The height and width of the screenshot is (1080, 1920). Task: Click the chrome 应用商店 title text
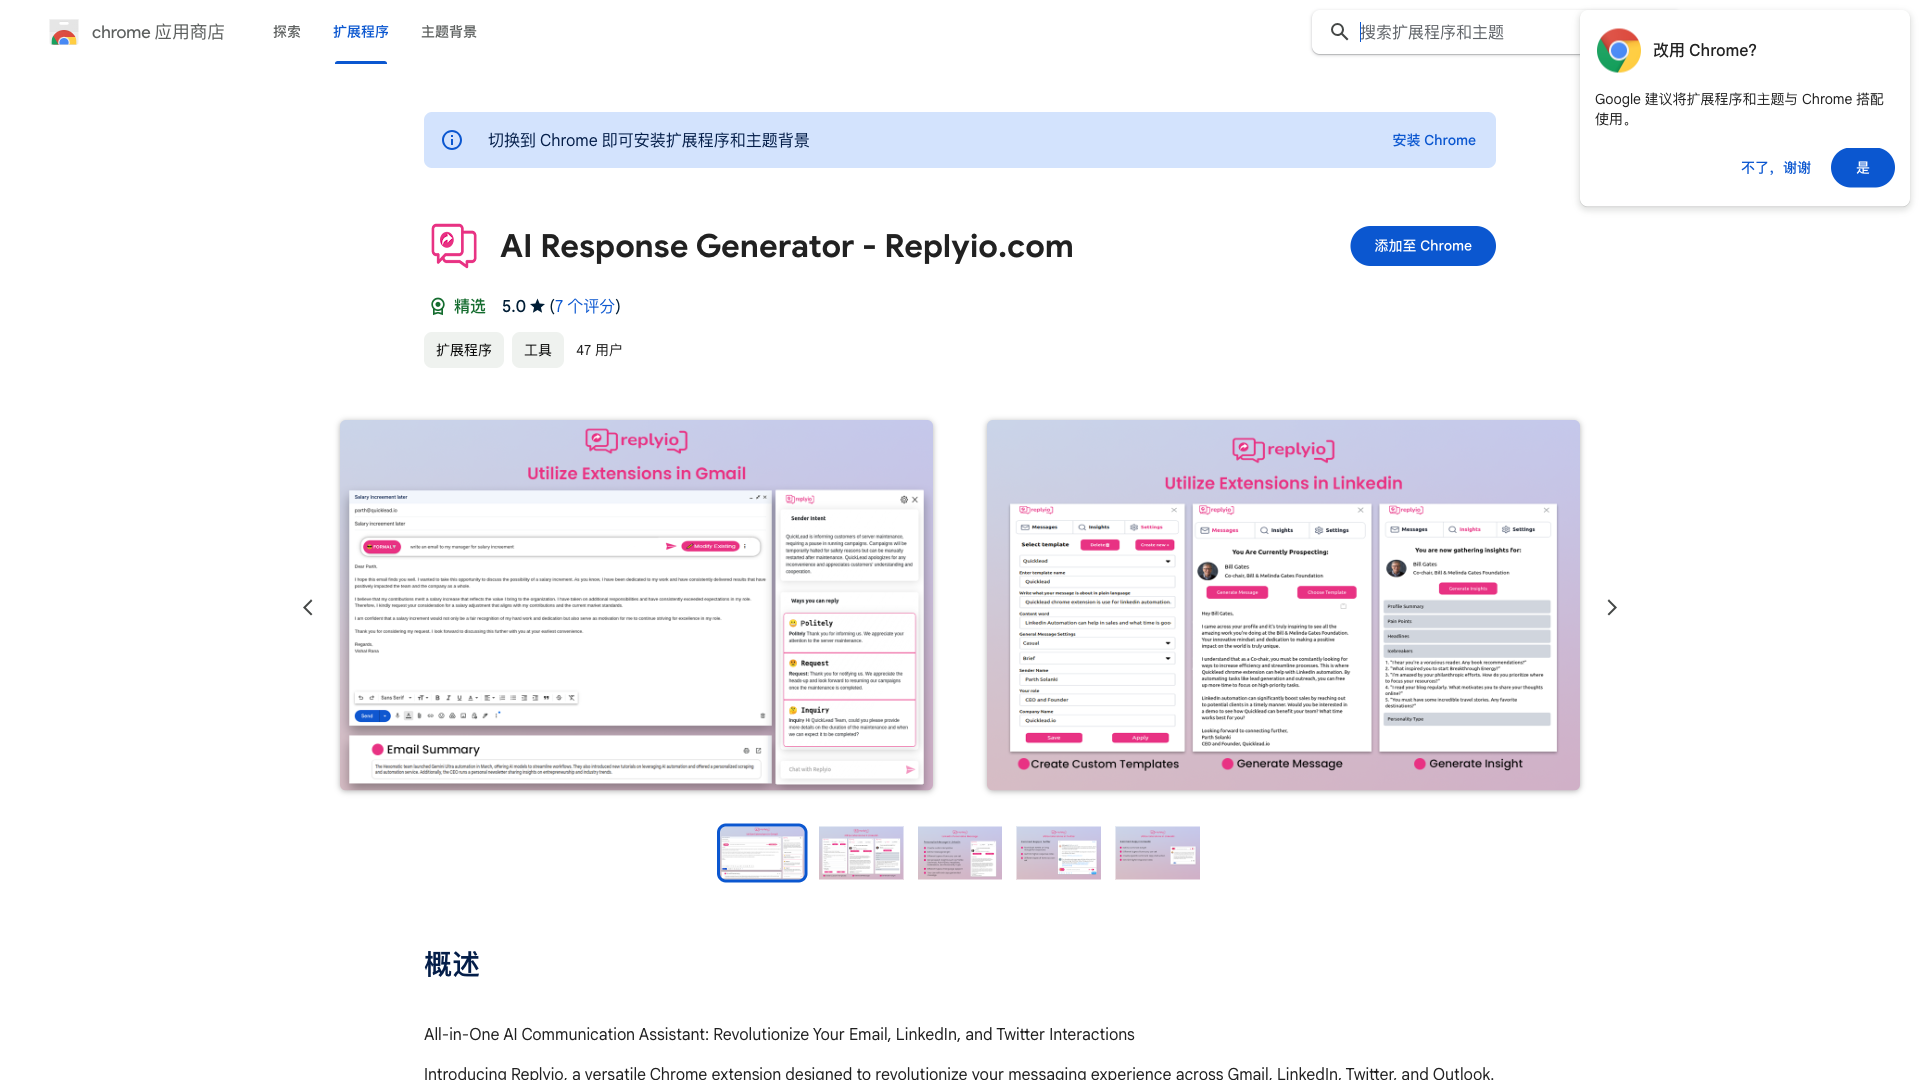pos(158,32)
